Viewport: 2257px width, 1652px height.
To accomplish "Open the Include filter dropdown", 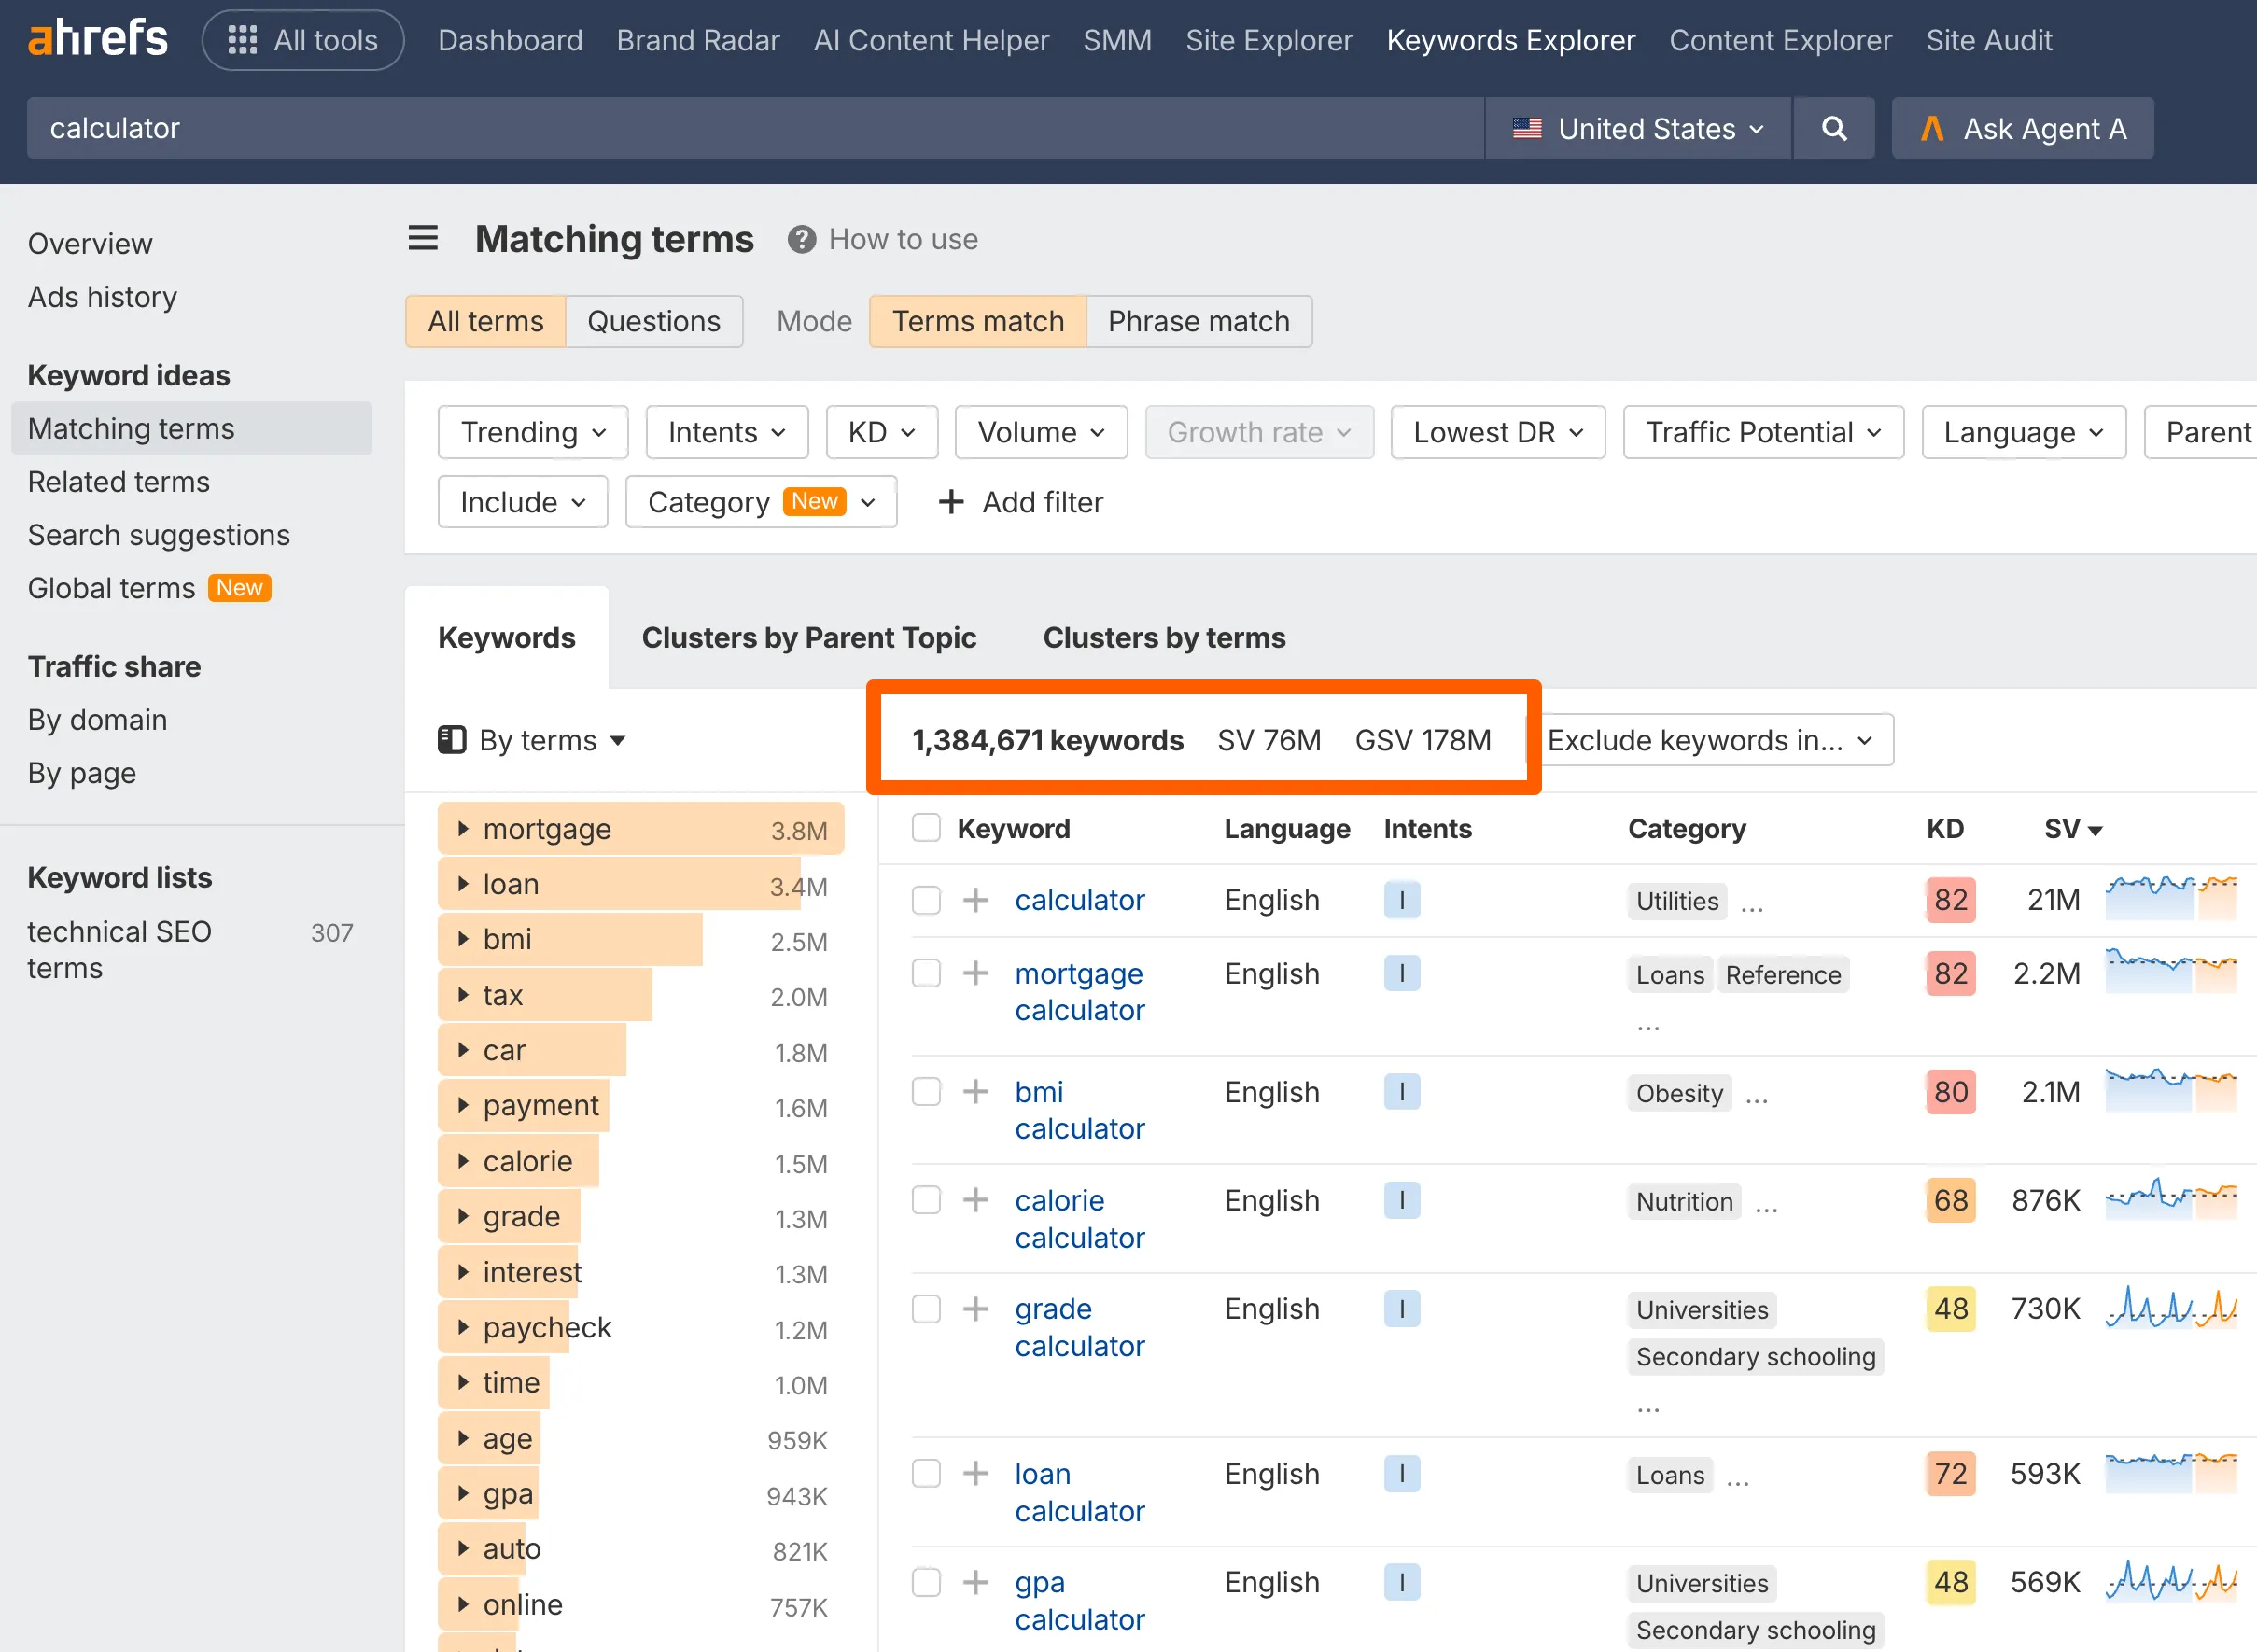I will 522,502.
